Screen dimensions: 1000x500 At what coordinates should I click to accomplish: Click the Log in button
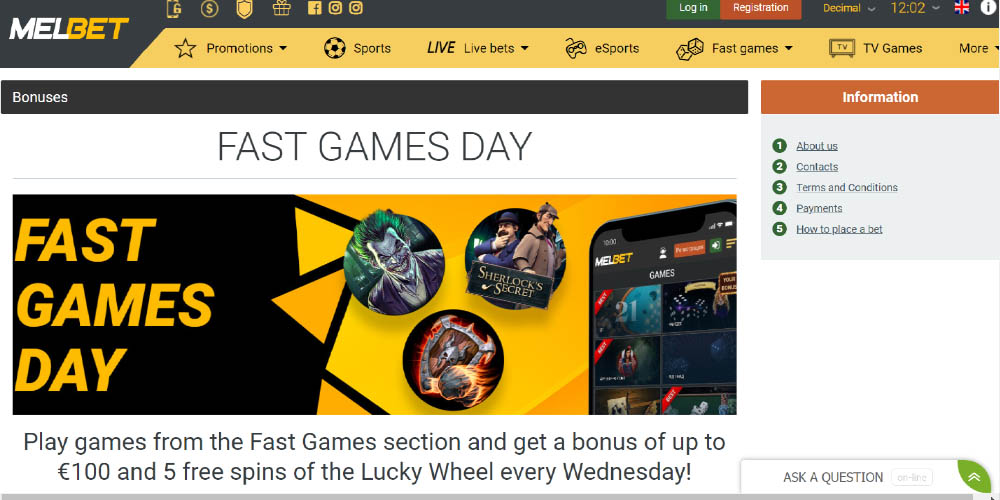click(693, 8)
